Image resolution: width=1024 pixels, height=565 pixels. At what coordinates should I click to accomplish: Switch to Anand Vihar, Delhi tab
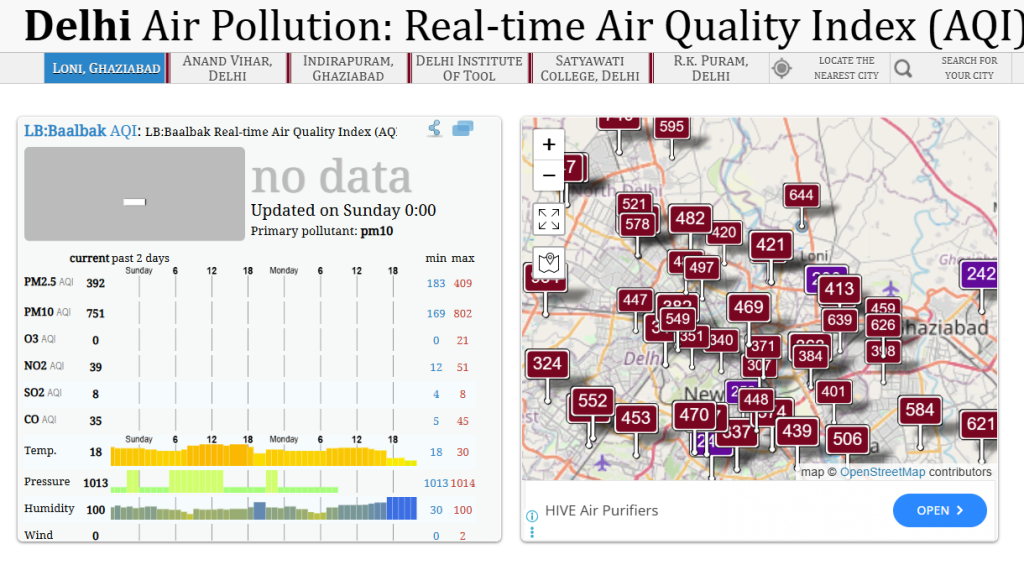(227, 68)
